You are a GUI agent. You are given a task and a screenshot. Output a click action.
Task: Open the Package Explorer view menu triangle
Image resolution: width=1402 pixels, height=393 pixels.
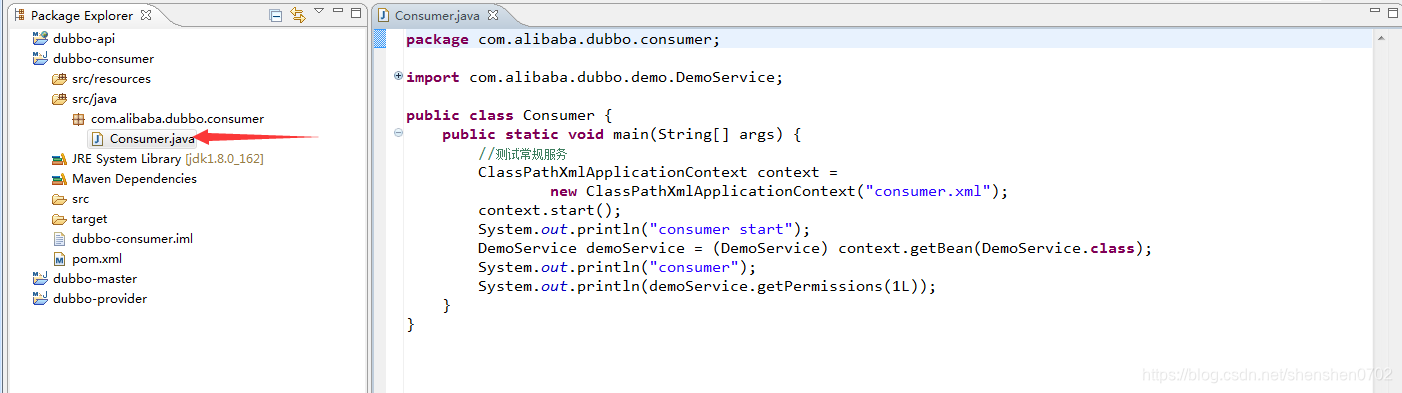click(319, 12)
